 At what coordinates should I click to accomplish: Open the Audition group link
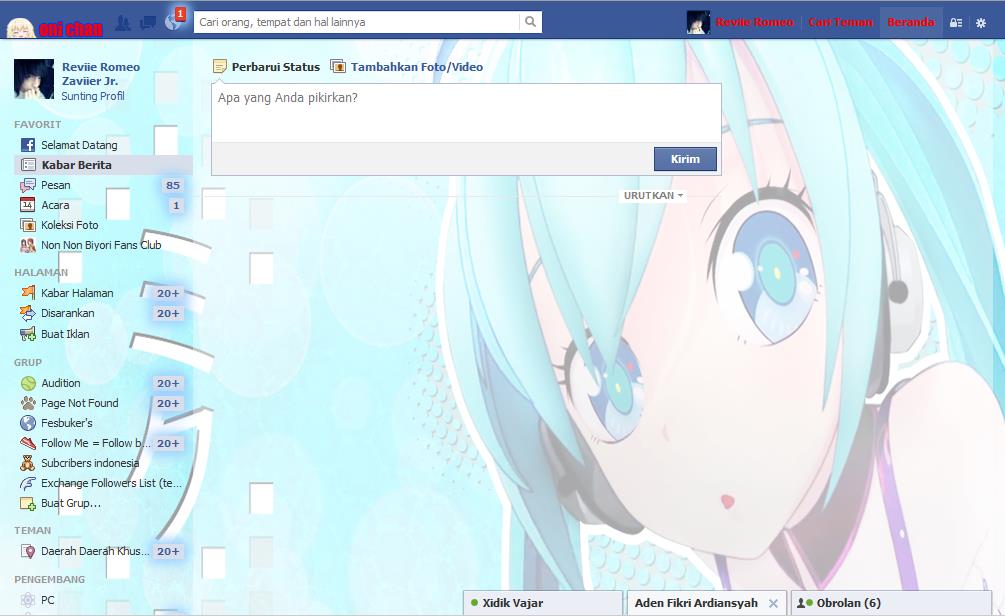(x=61, y=383)
